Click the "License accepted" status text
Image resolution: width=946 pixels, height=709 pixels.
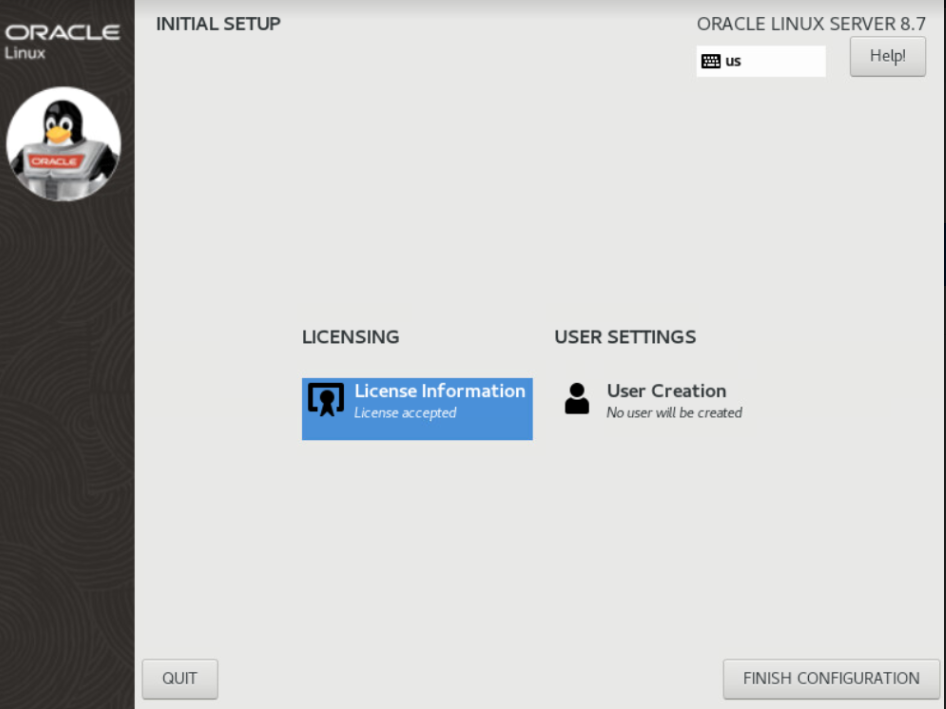pyautogui.click(x=405, y=413)
